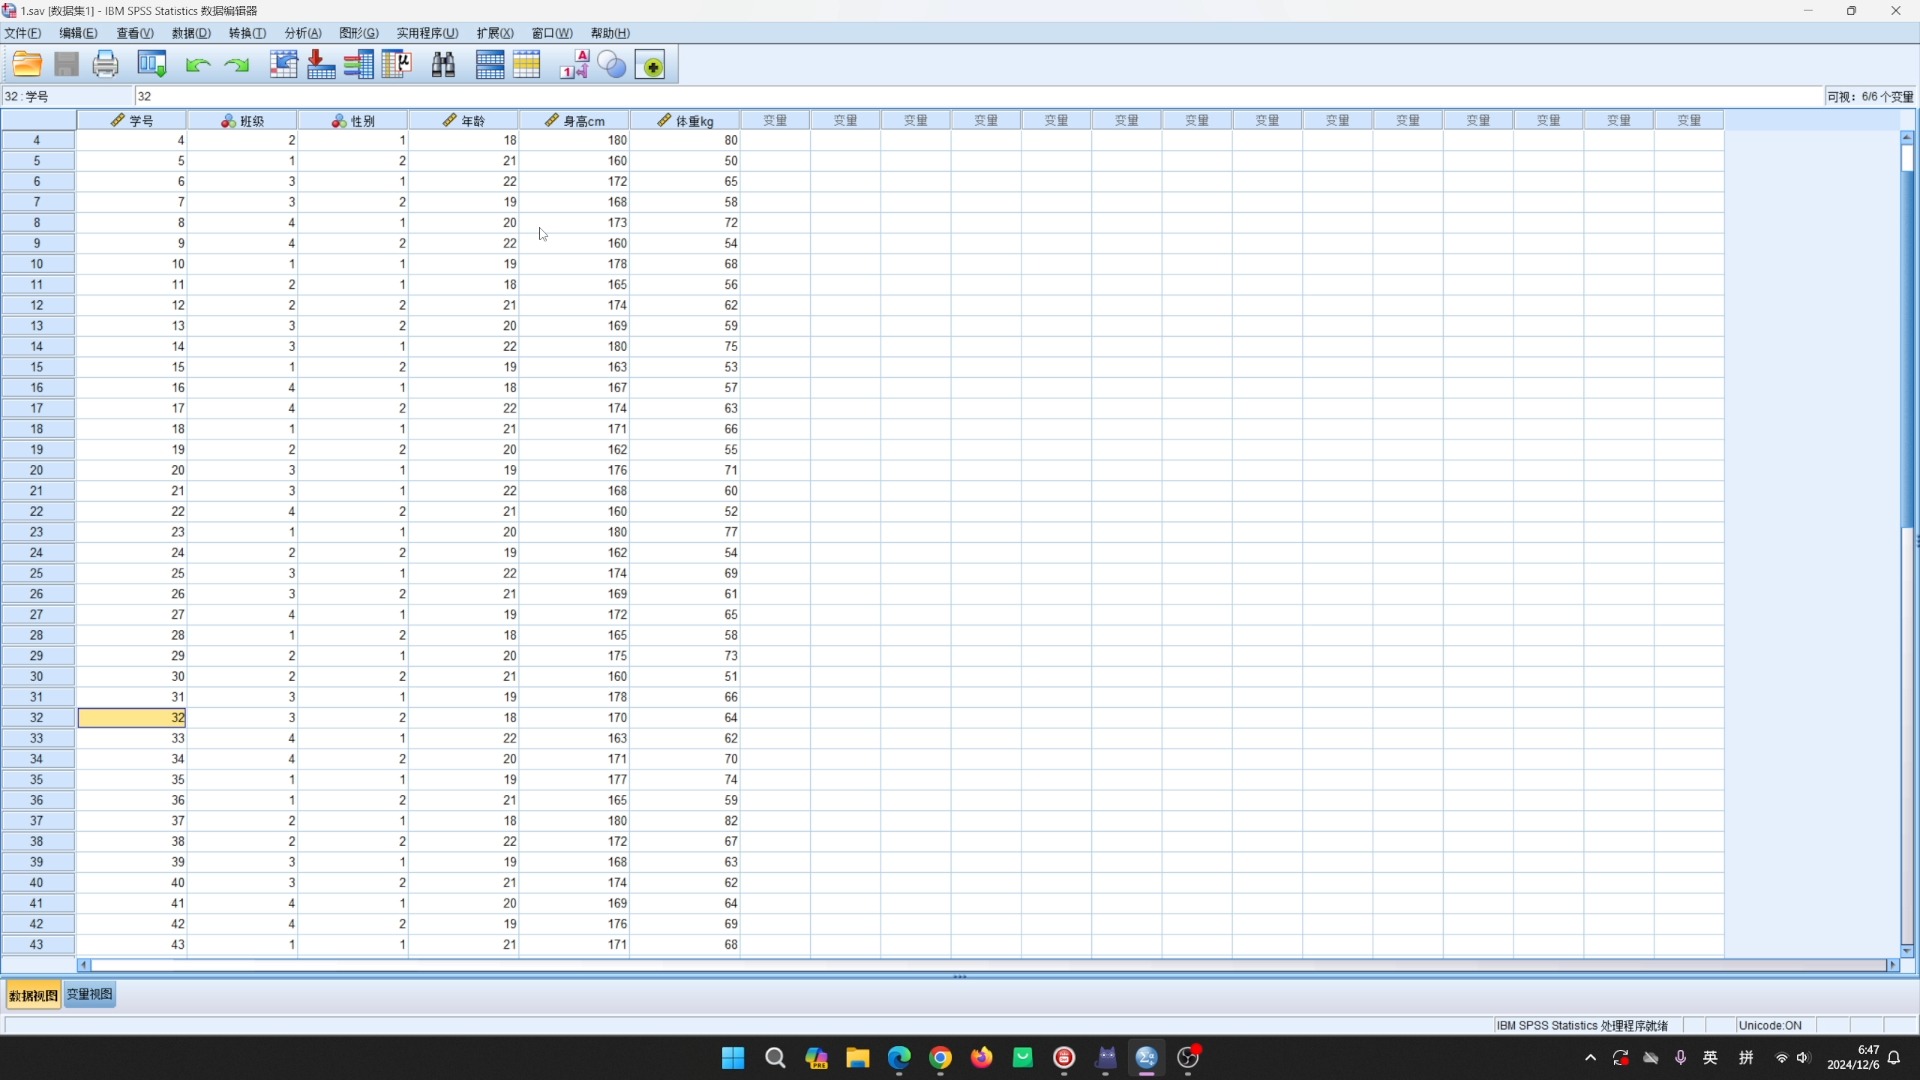Open Microsoft Edge from the taskbar

899,1058
